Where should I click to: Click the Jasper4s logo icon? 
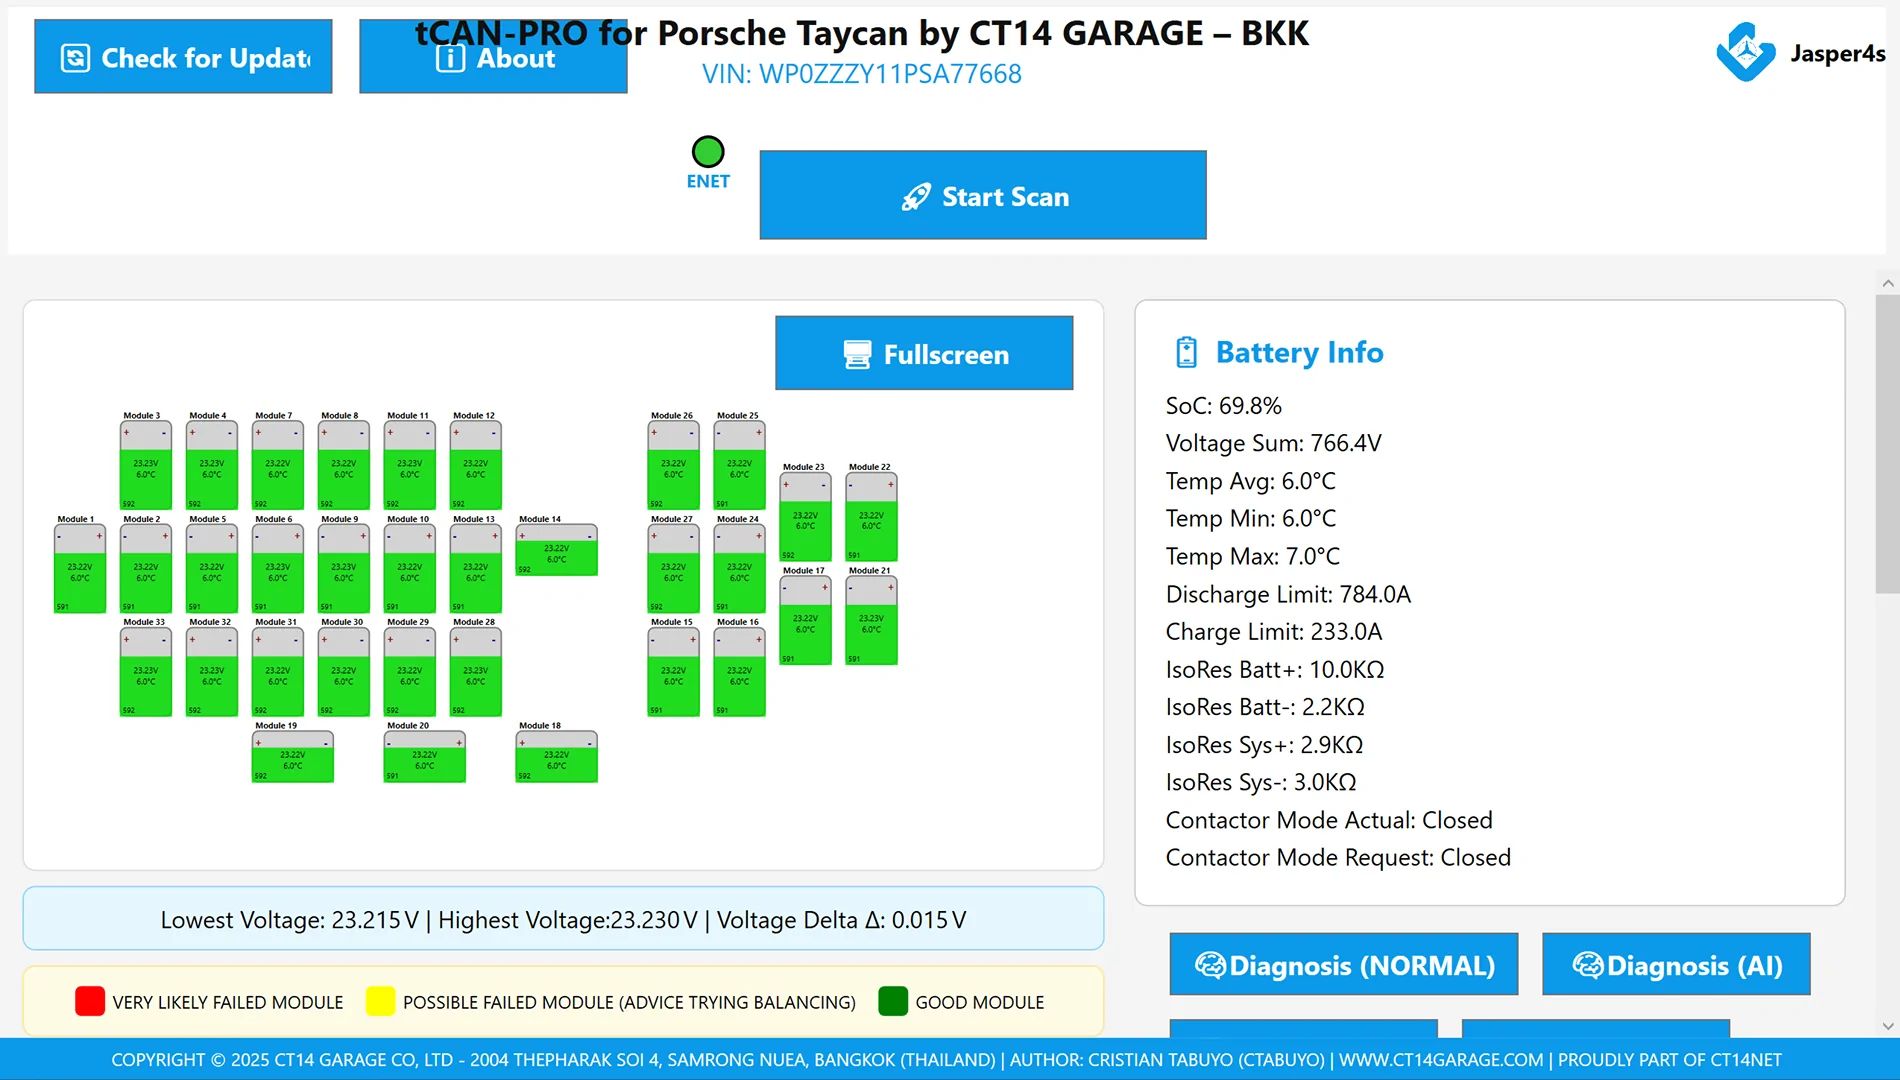click(1746, 52)
